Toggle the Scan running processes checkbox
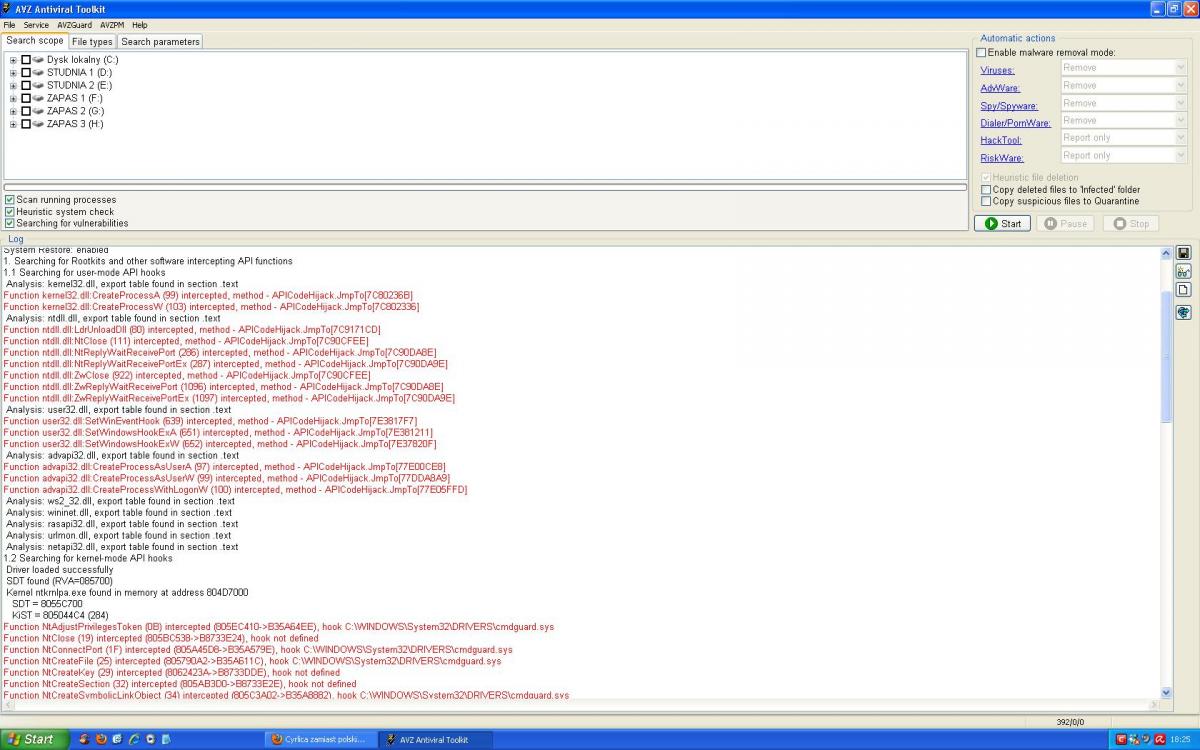The height and width of the screenshot is (750, 1200). click(x=10, y=200)
